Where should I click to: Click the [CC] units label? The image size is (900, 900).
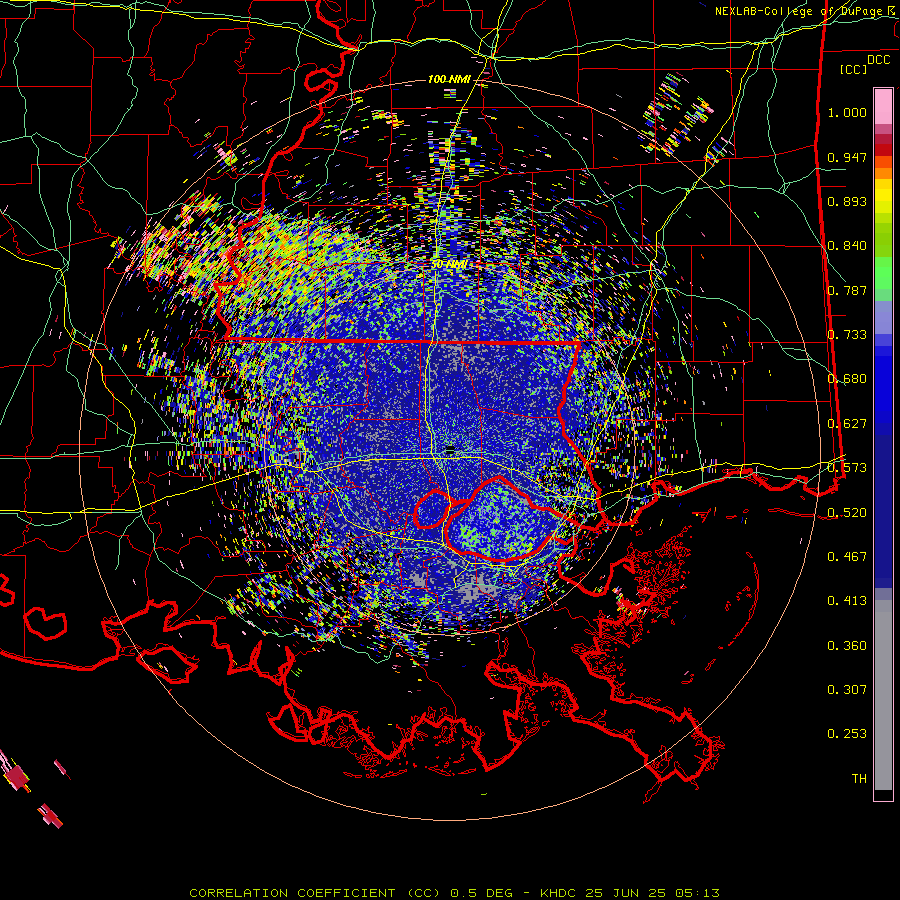click(854, 69)
